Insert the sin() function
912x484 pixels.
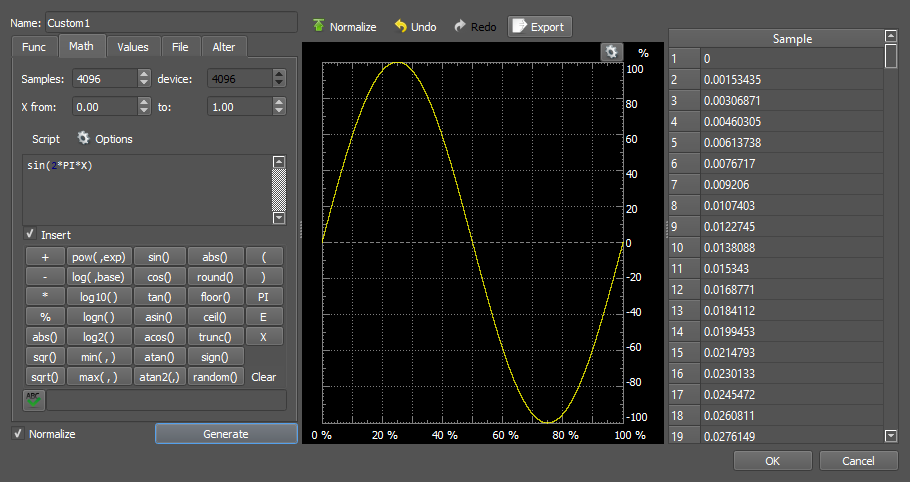(x=159, y=257)
